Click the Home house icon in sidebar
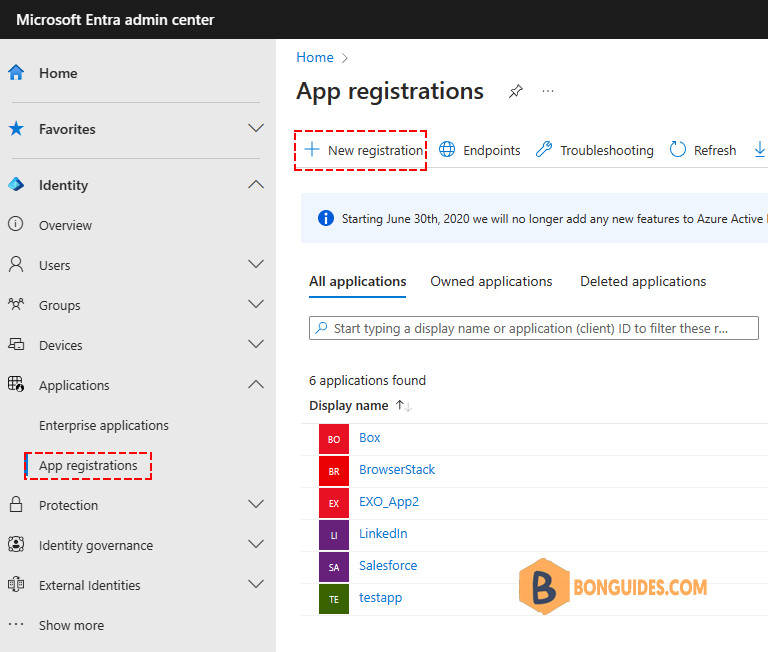 (x=16, y=72)
